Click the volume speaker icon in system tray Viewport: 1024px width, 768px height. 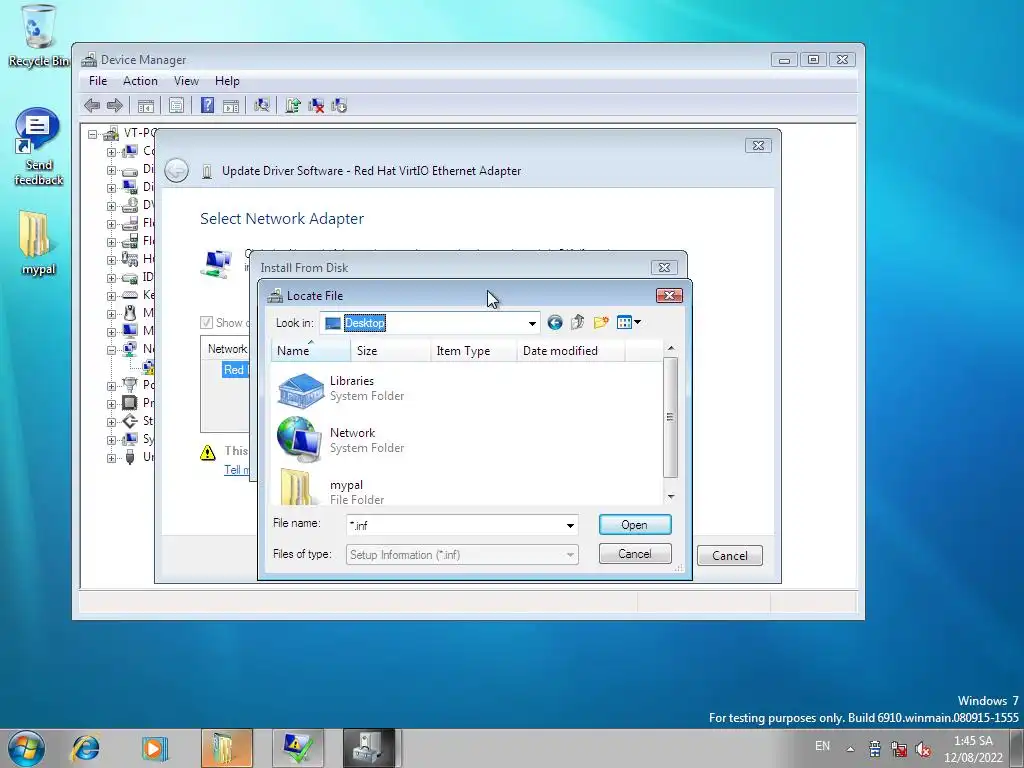[923, 749]
